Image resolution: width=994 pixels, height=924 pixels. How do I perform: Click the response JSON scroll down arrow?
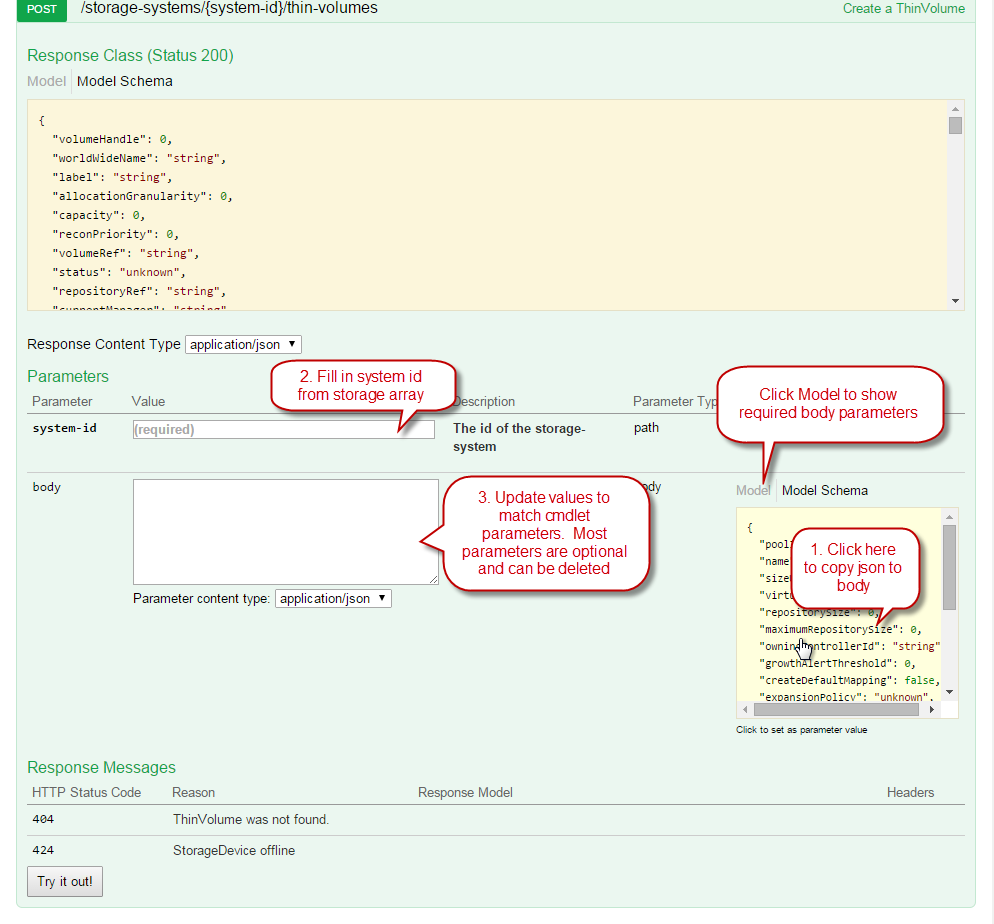coord(955,301)
